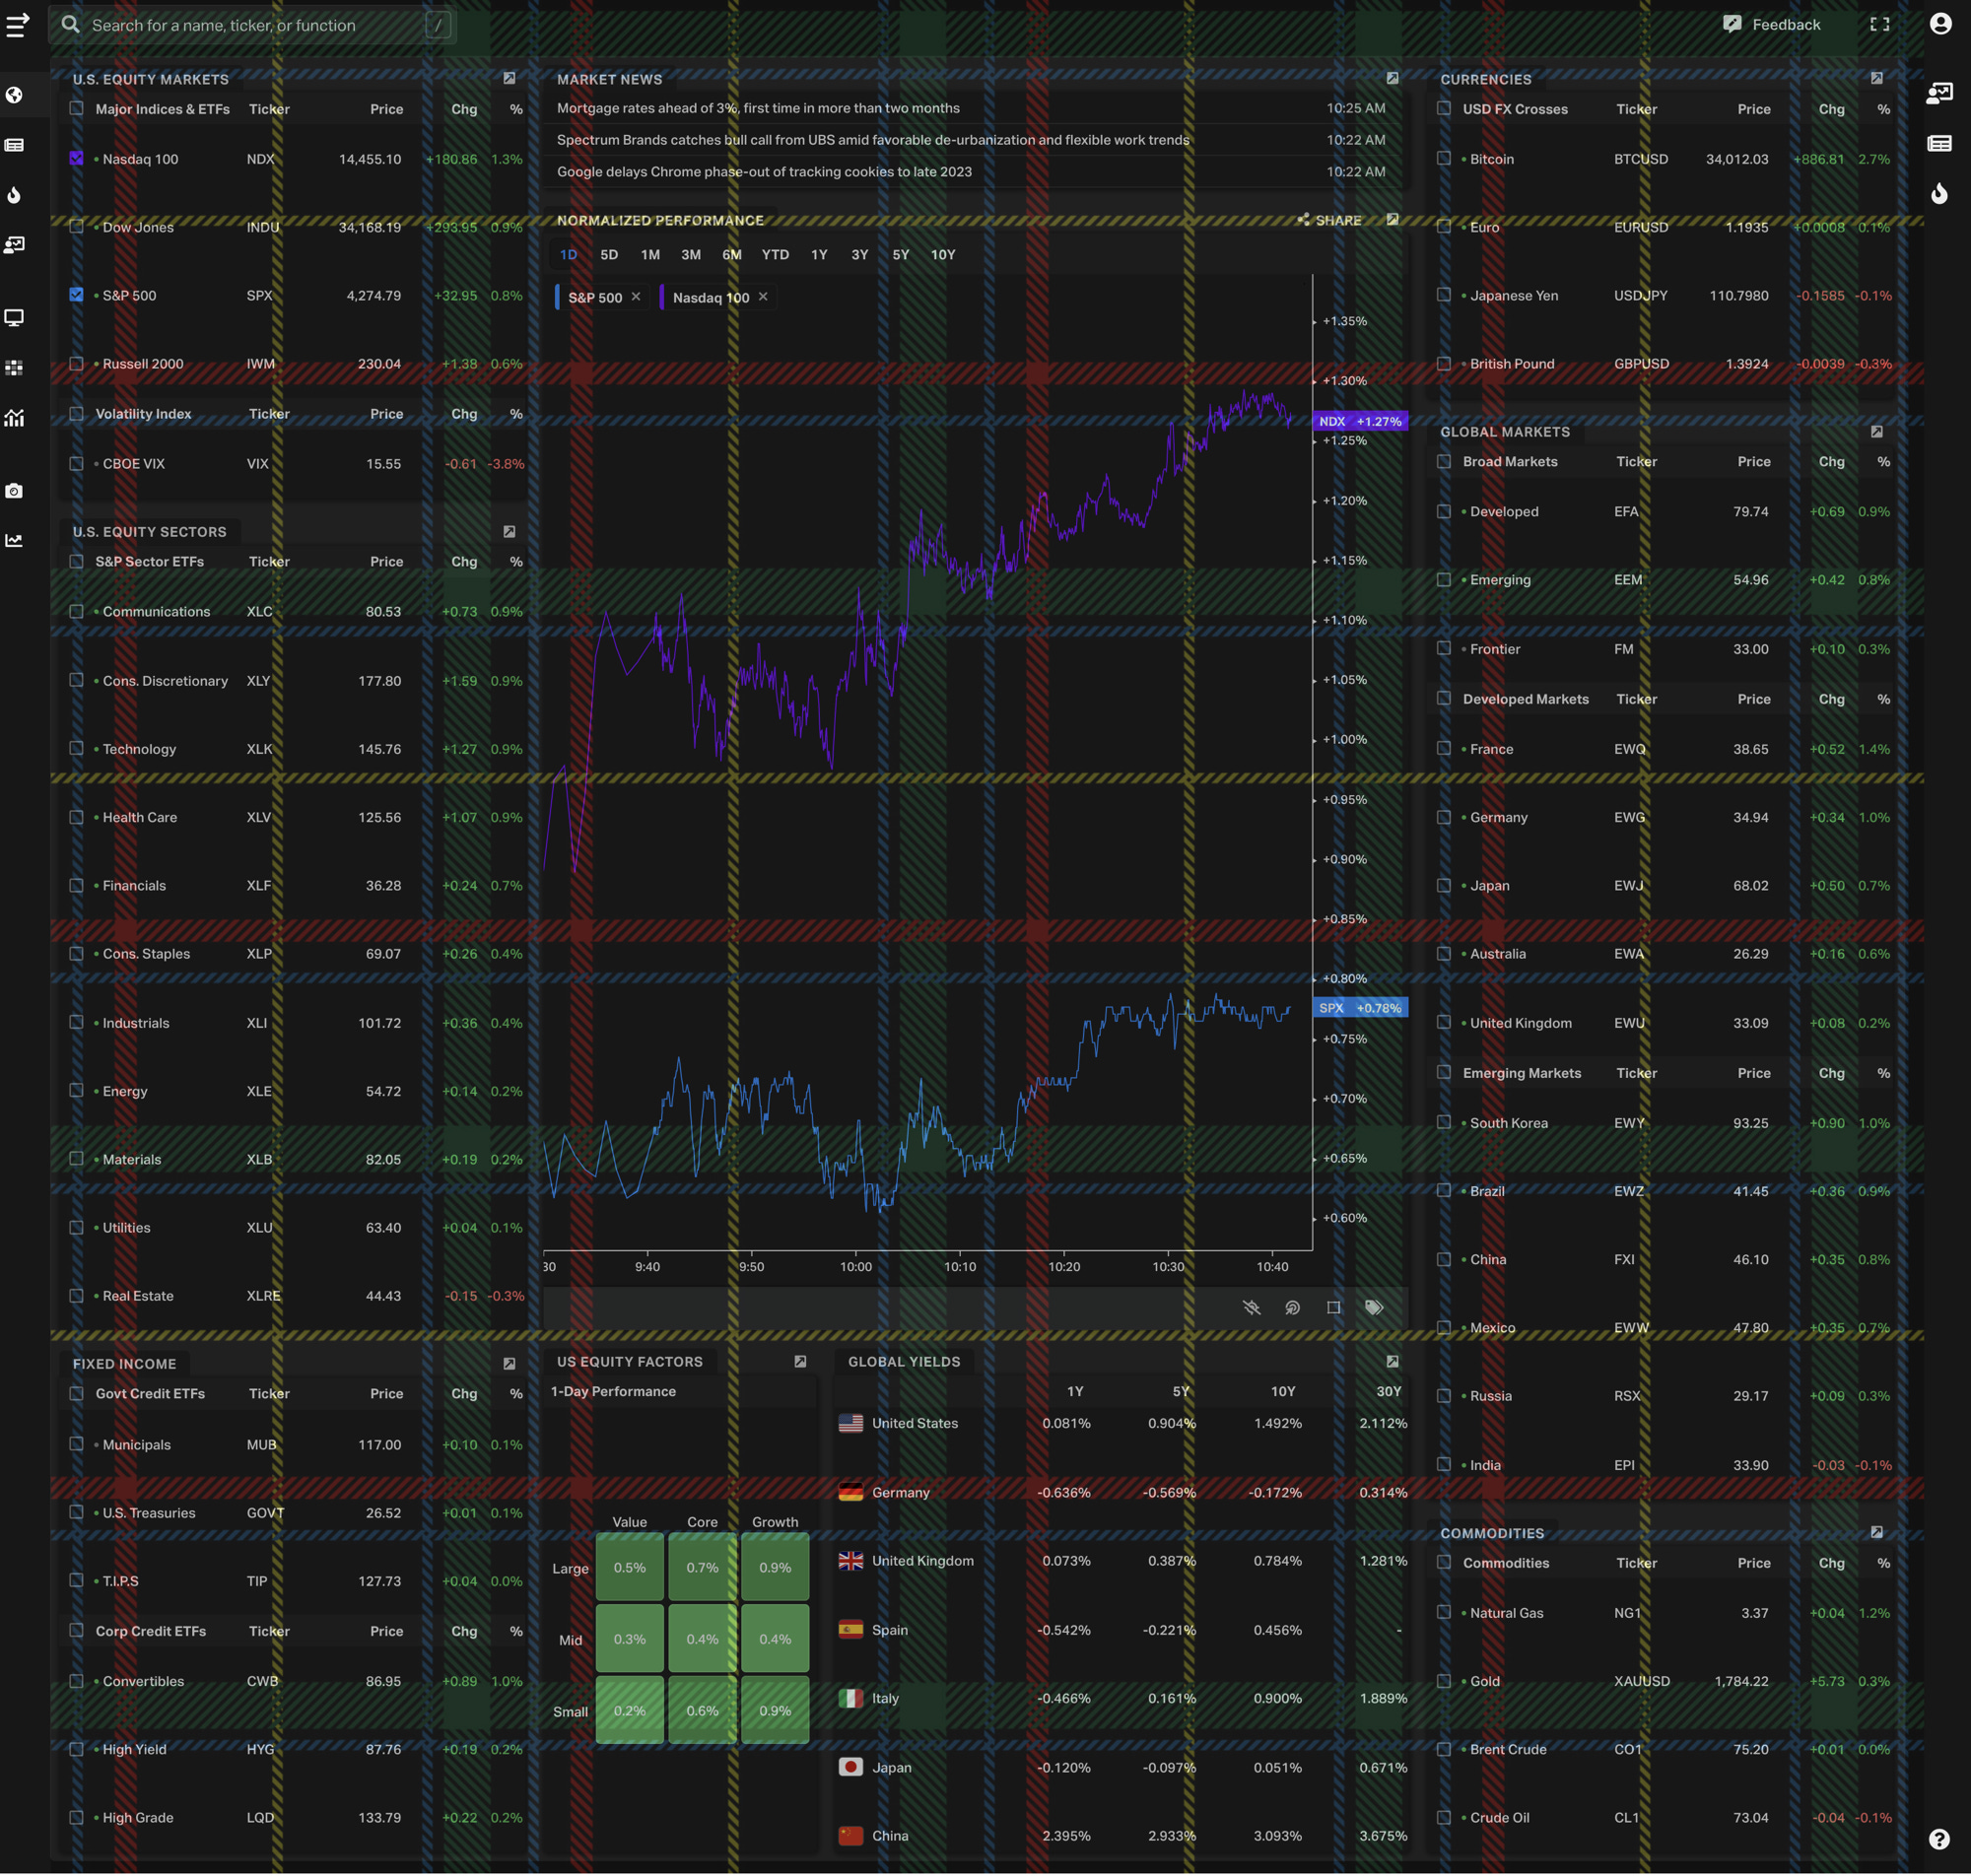Click the camera icon in left sidebar
This screenshot has height=1876, width=1971.
(14, 491)
